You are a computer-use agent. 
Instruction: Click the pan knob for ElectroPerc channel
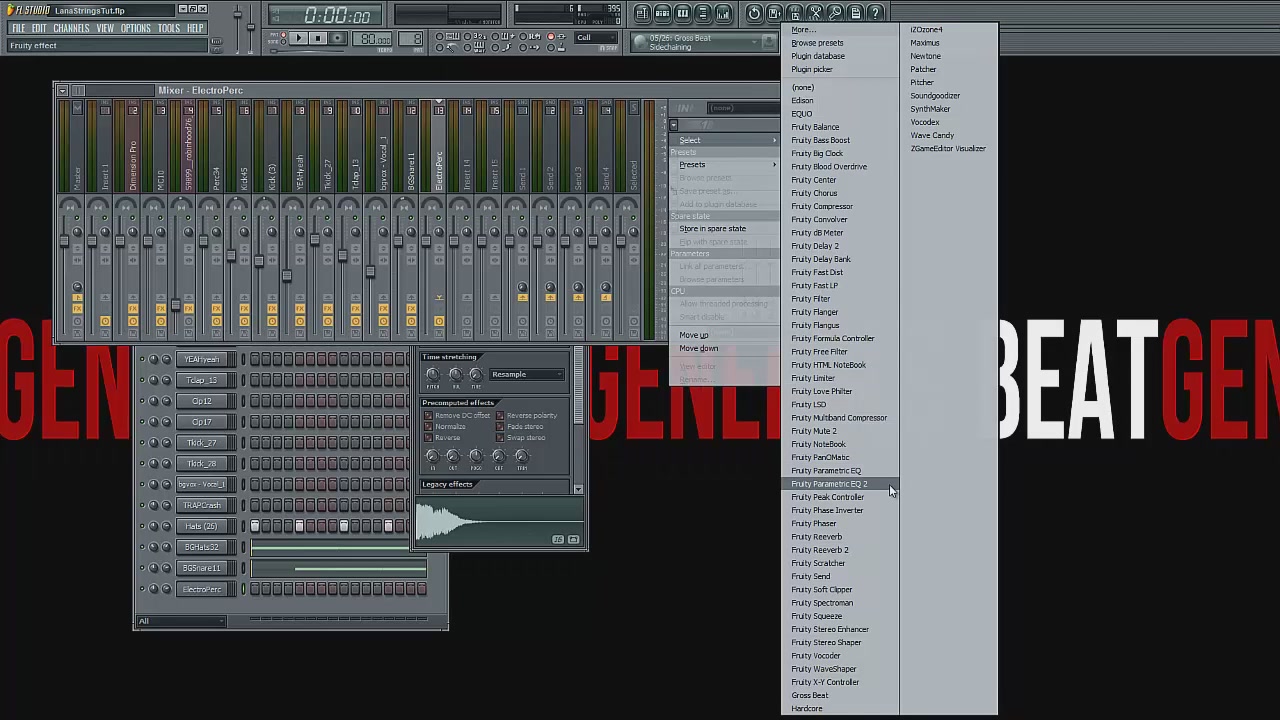(x=154, y=589)
